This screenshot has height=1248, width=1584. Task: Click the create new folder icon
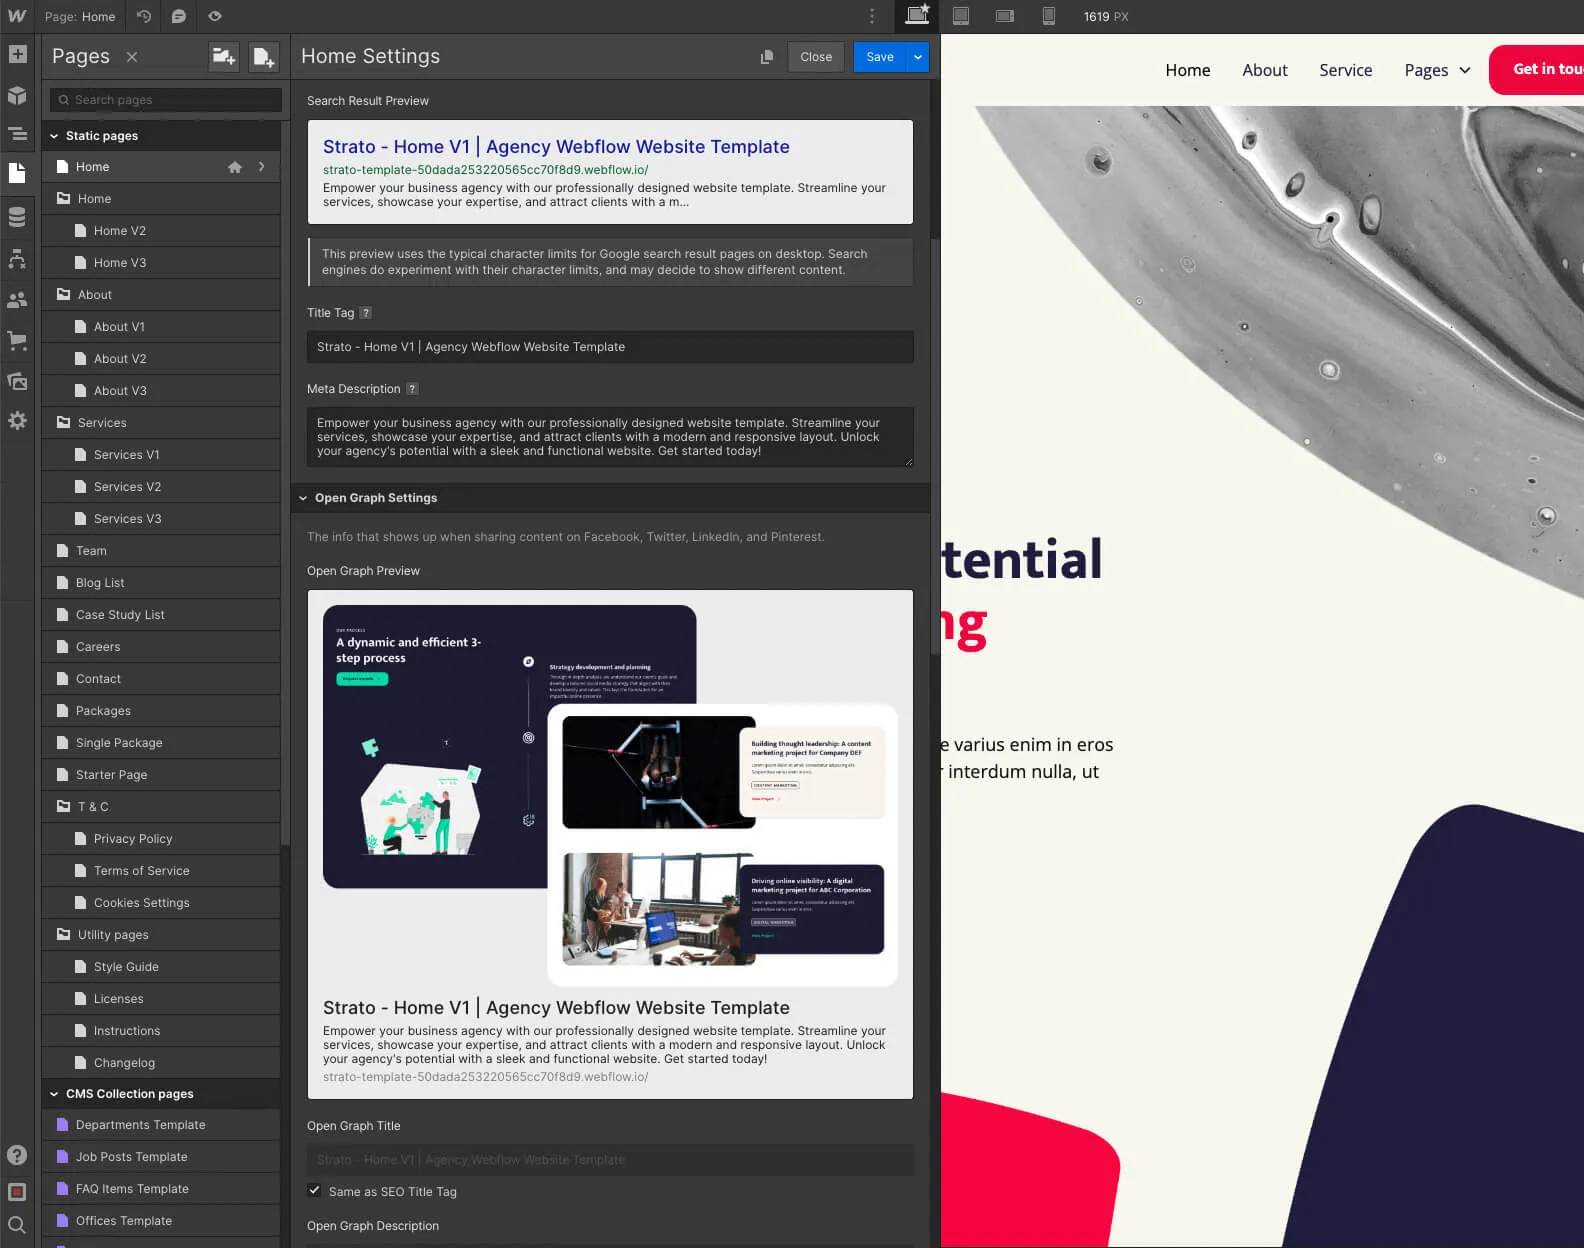click(x=224, y=56)
